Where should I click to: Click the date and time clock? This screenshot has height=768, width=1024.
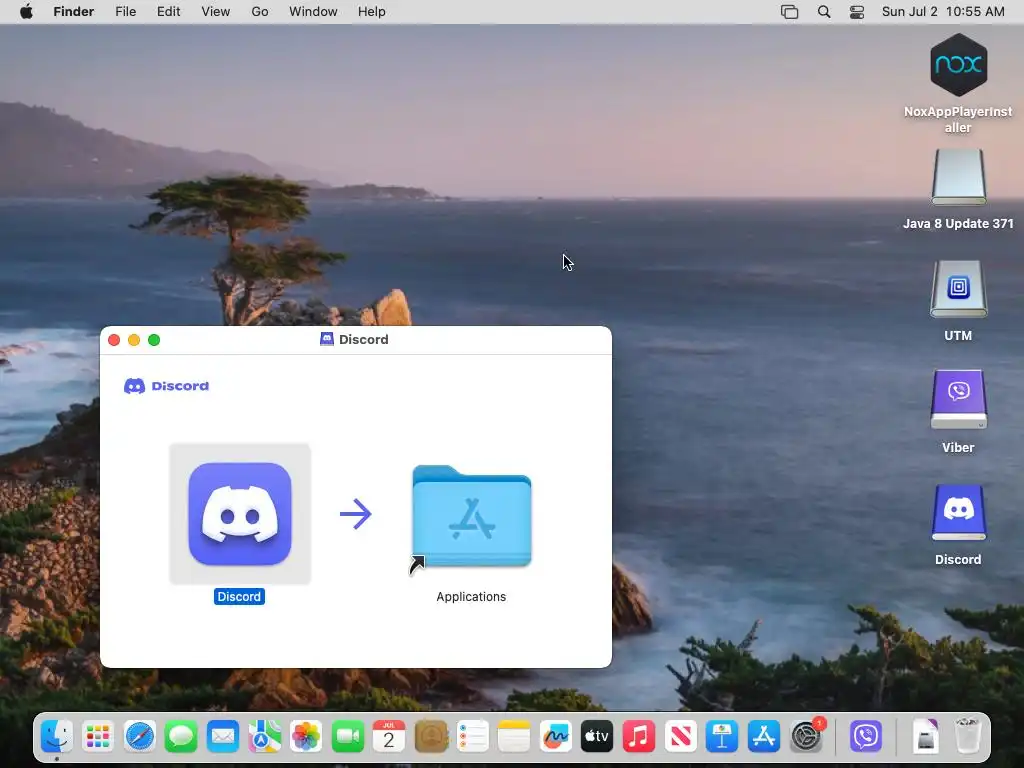click(x=943, y=12)
